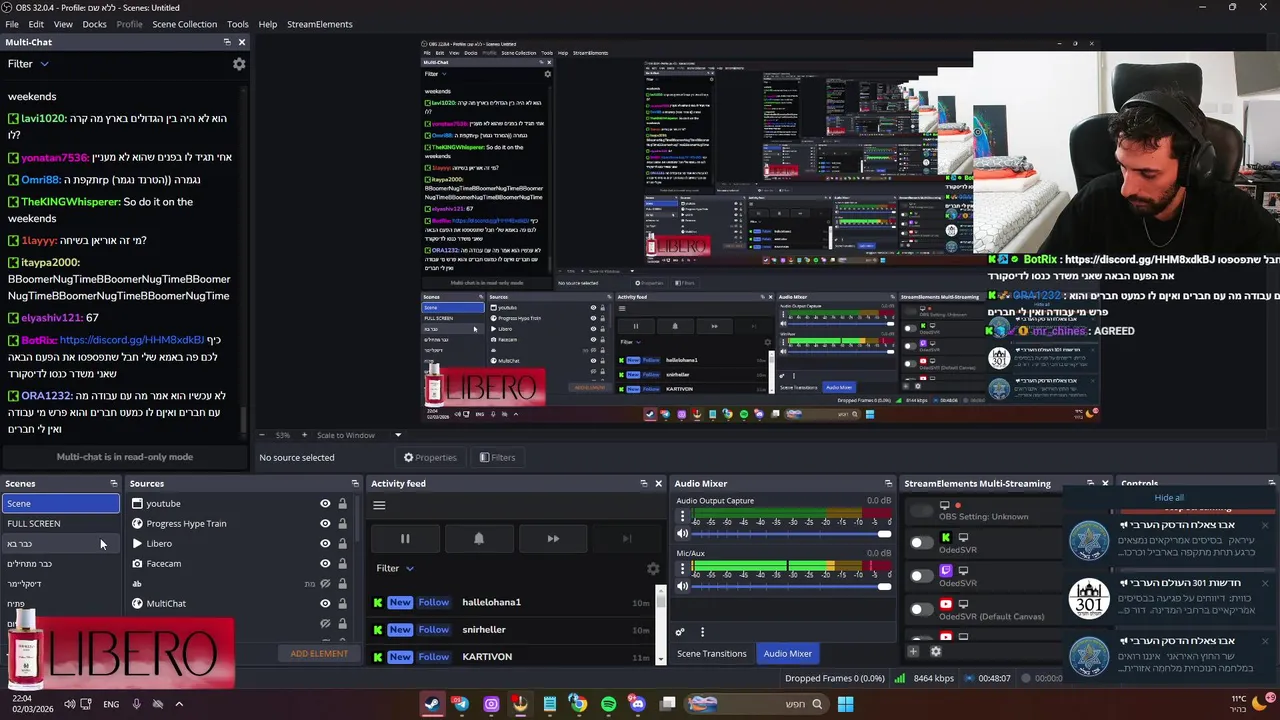The width and height of the screenshot is (1280, 720).
Task: Switch to the Scene Transitions tab
Action: pos(712,654)
